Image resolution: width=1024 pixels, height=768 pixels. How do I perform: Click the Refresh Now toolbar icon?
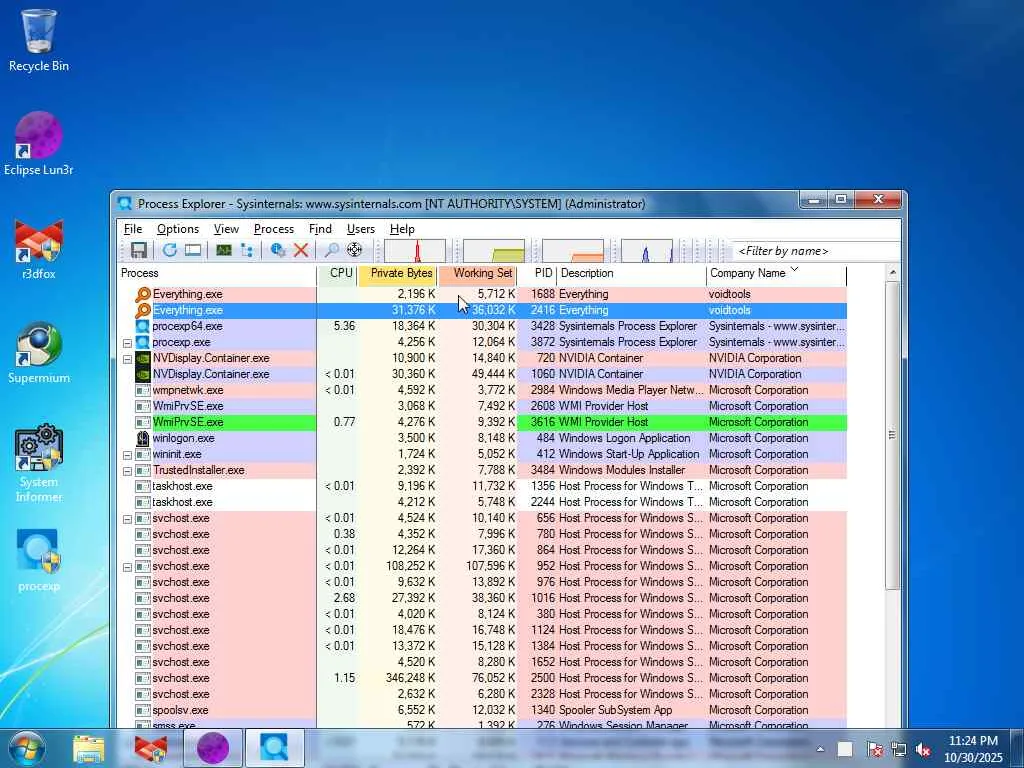point(170,250)
